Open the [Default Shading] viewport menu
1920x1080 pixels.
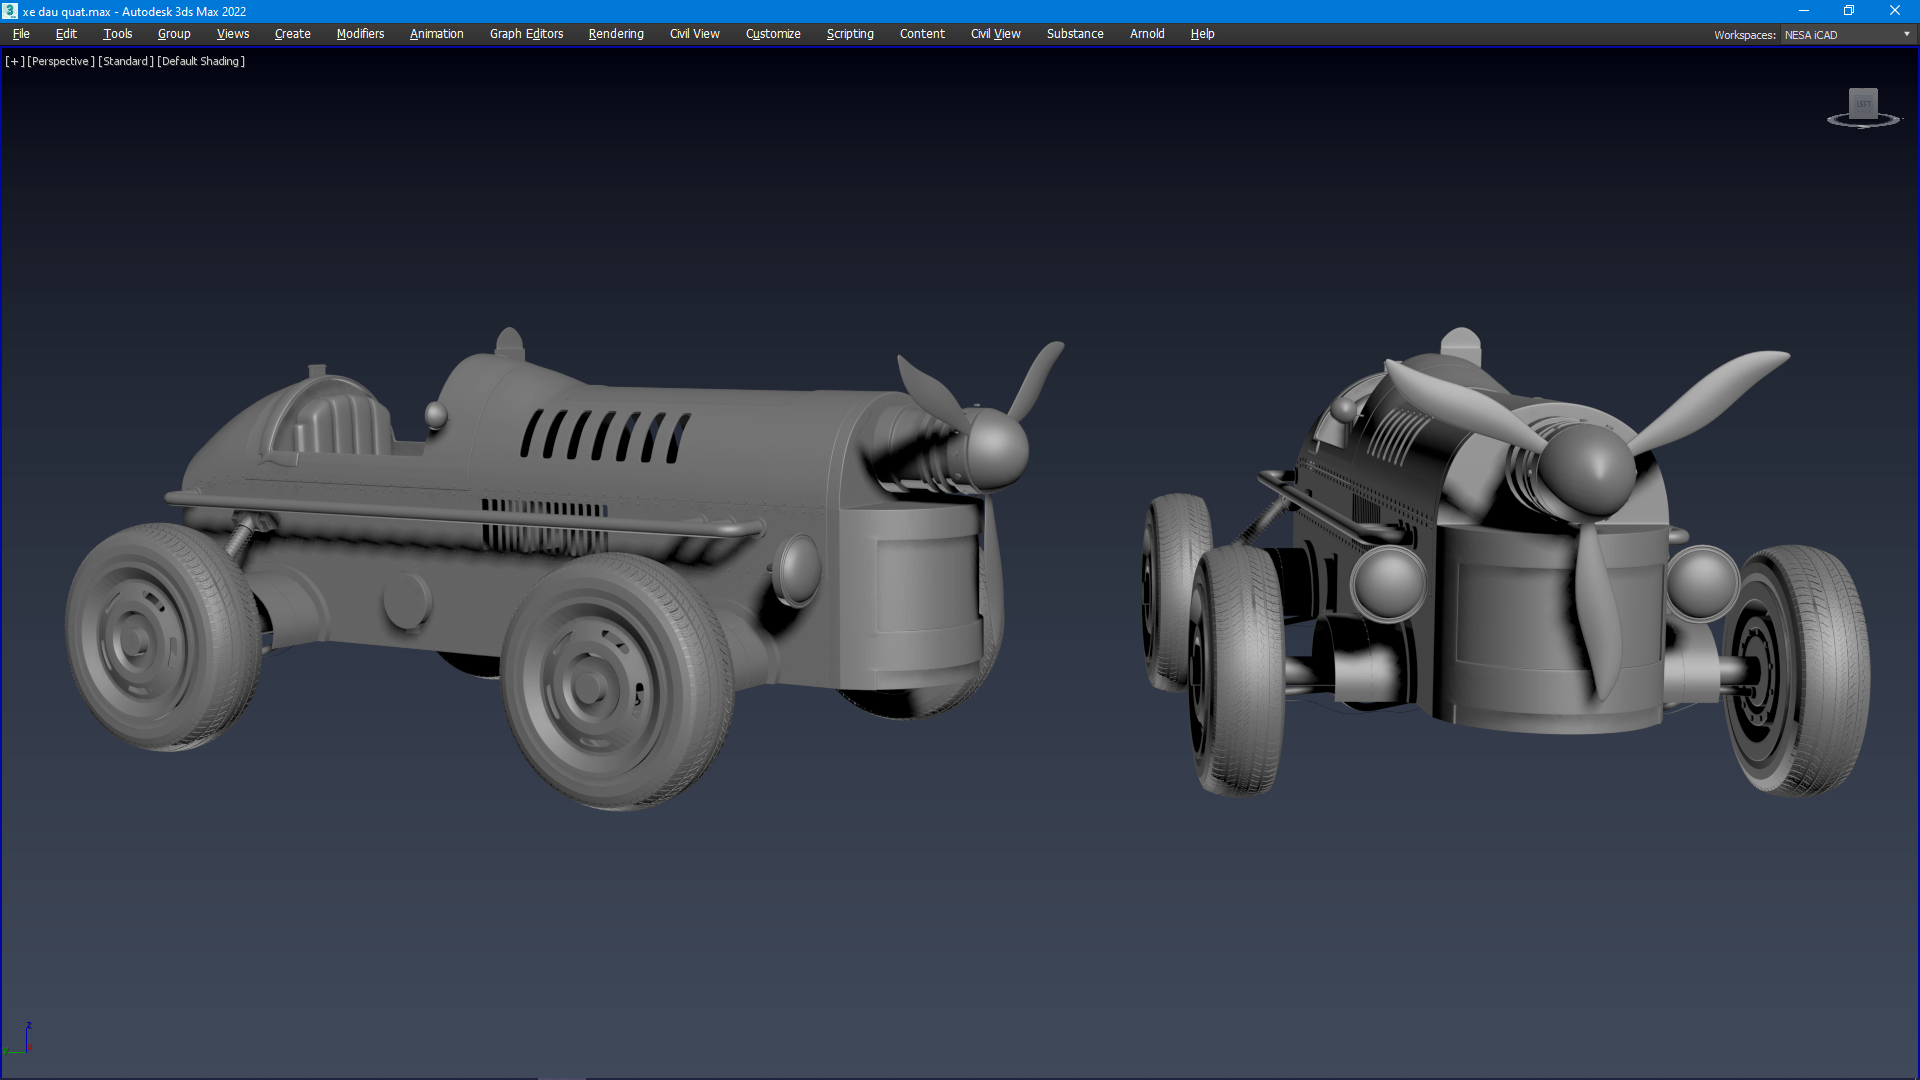pyautogui.click(x=200, y=61)
